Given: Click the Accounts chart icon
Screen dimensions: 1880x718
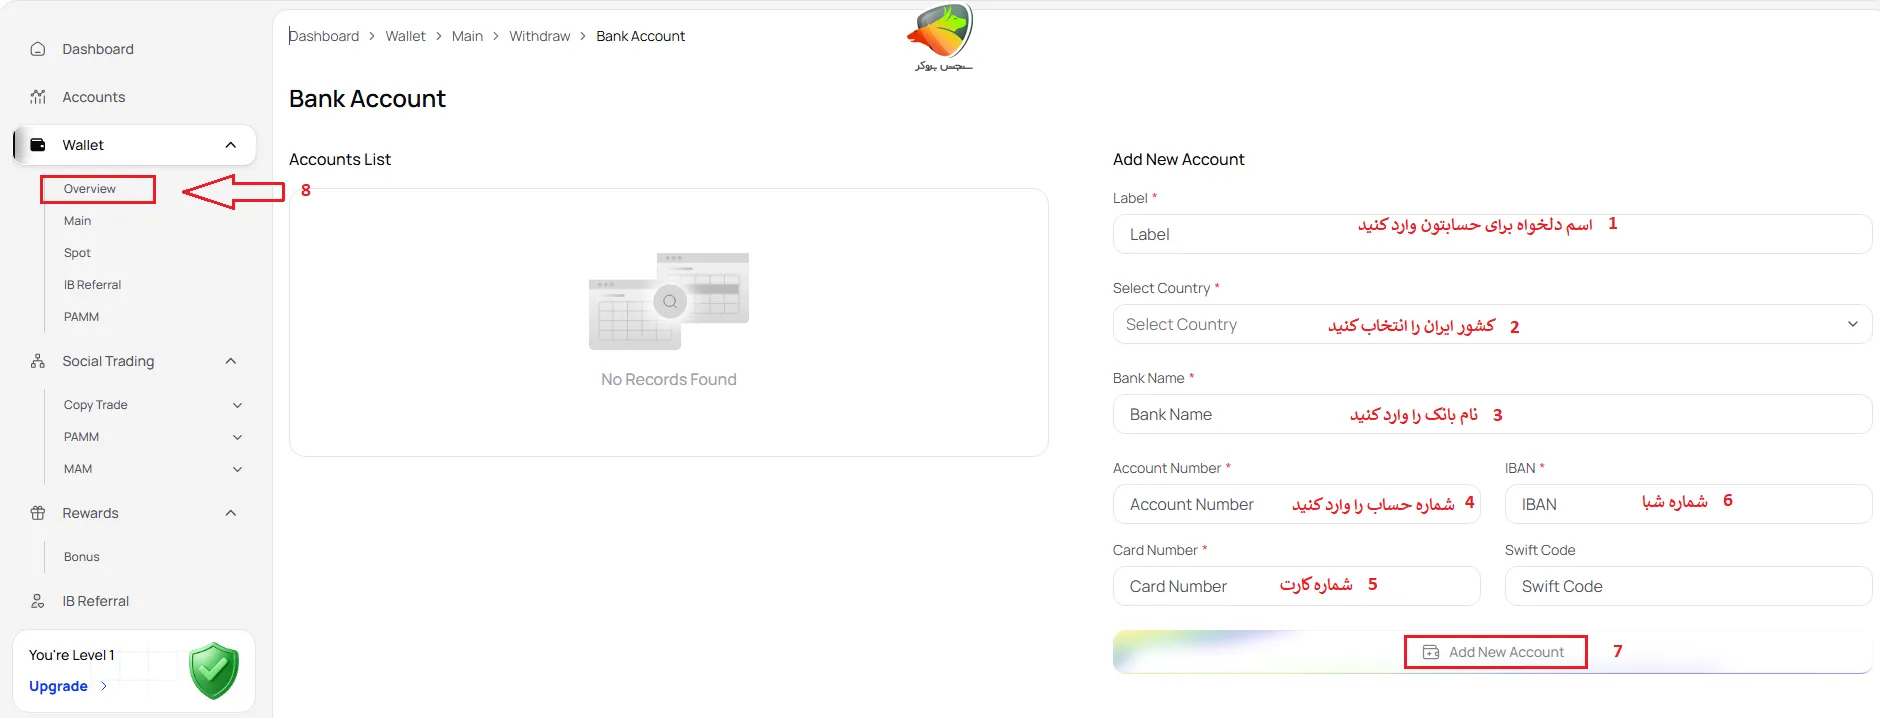Looking at the screenshot, I should point(38,97).
